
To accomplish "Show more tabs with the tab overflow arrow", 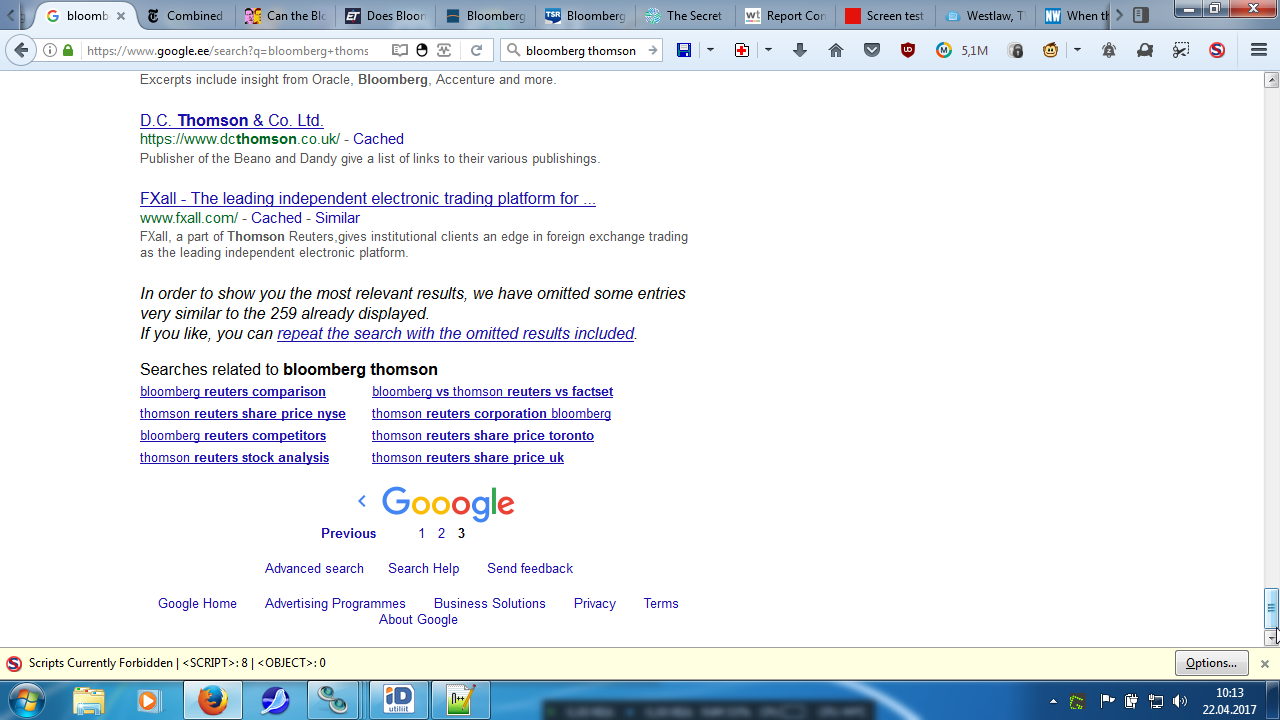I will coord(1119,16).
